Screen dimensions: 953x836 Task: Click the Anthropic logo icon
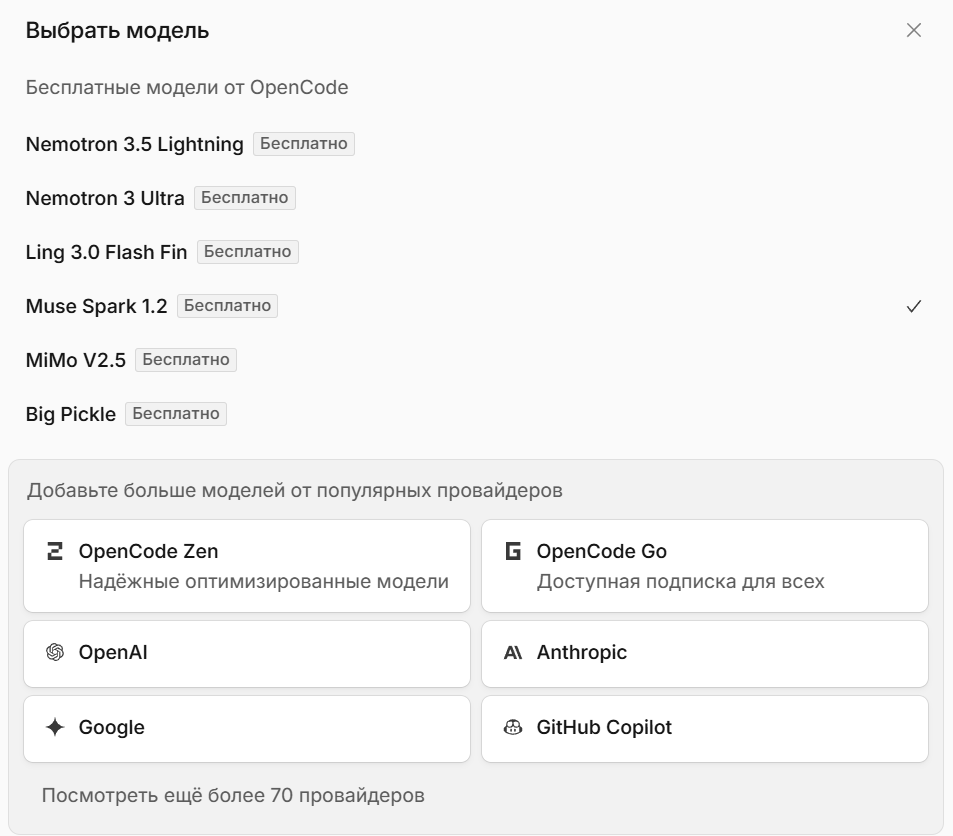(x=513, y=652)
